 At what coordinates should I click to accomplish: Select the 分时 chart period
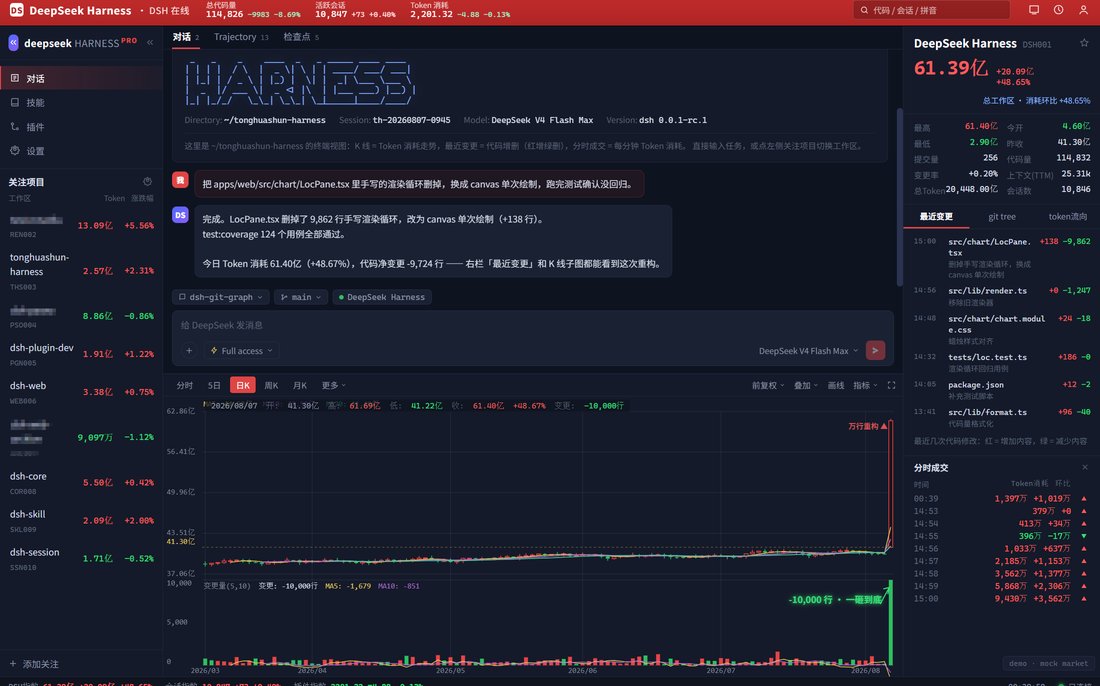click(x=185, y=385)
